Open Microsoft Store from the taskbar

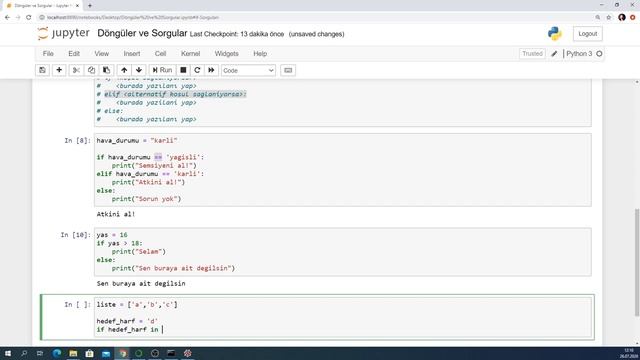pos(89,353)
